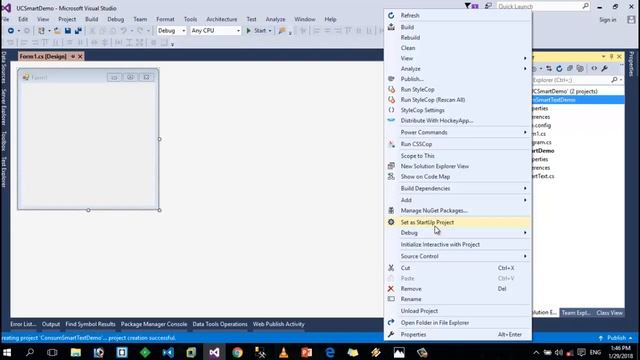The image size is (640, 360).
Task: Open New Solution Explorer View
Action: 458,166
